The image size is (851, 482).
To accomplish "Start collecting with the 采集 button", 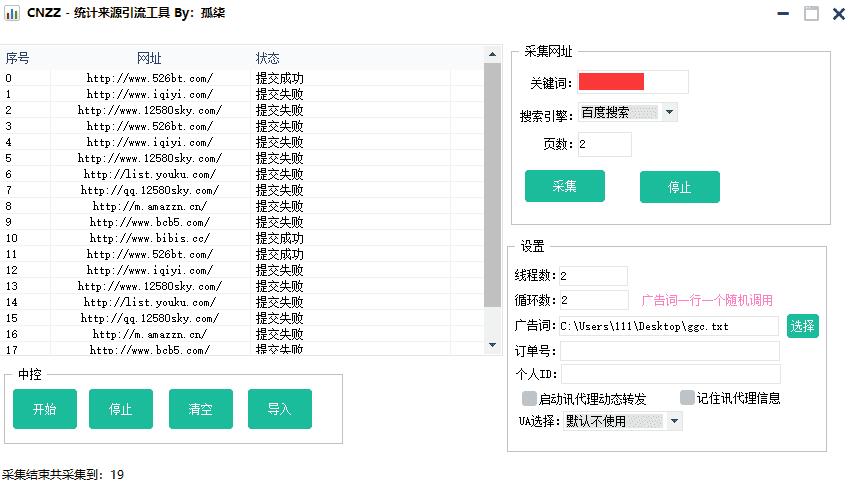I will [564, 186].
